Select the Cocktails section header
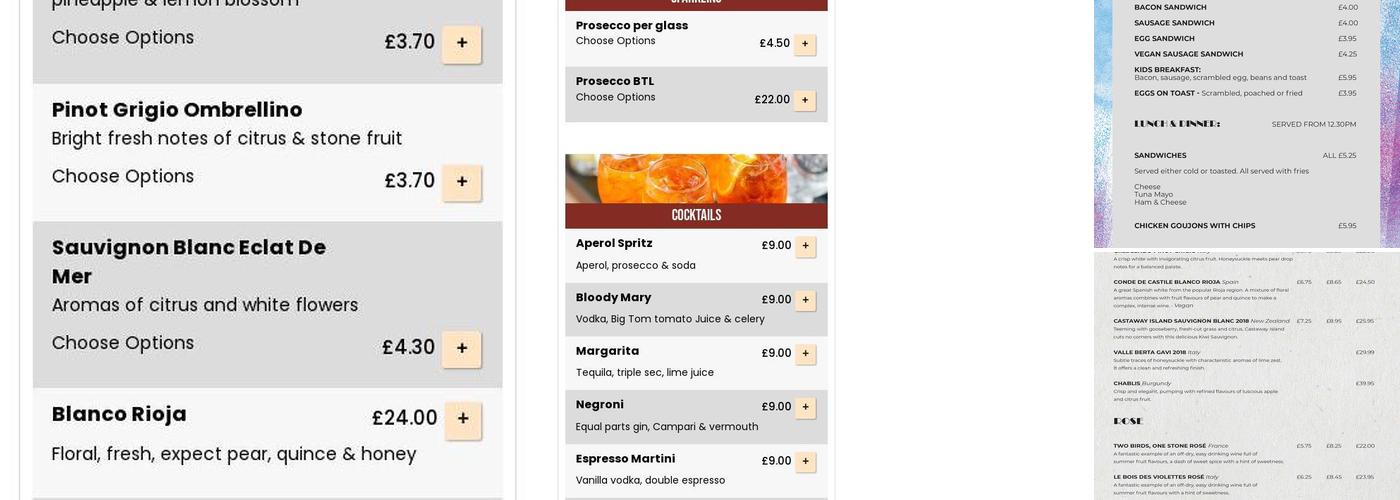This screenshot has height=500, width=1400. point(696,215)
